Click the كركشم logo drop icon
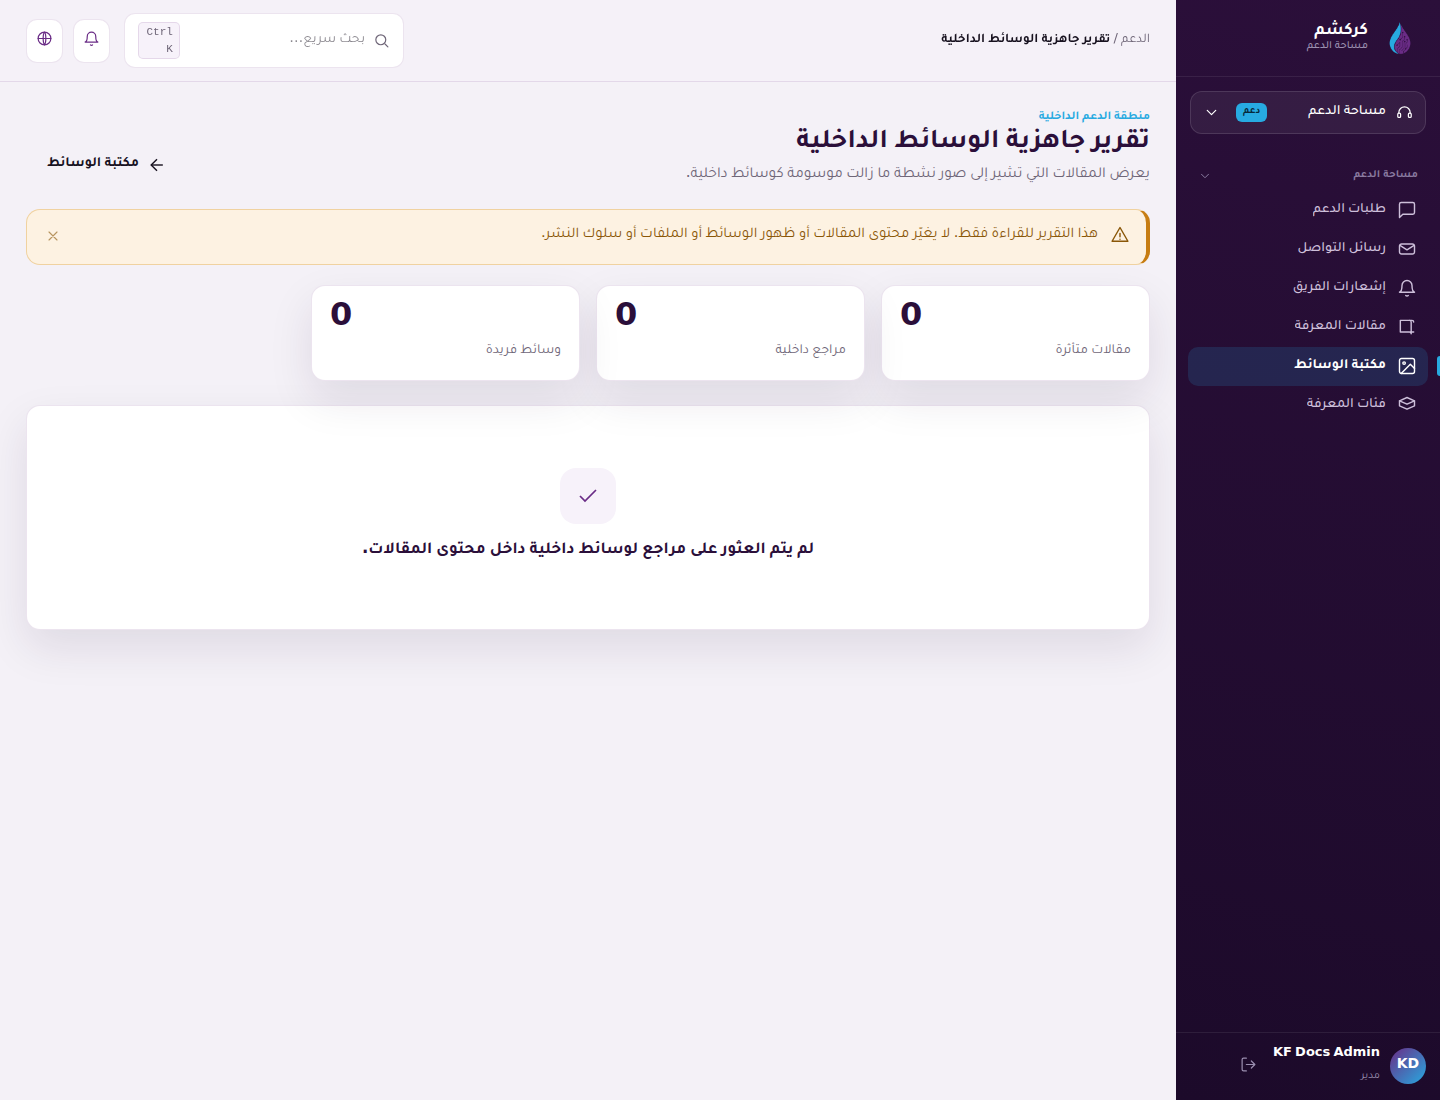 pos(1400,39)
